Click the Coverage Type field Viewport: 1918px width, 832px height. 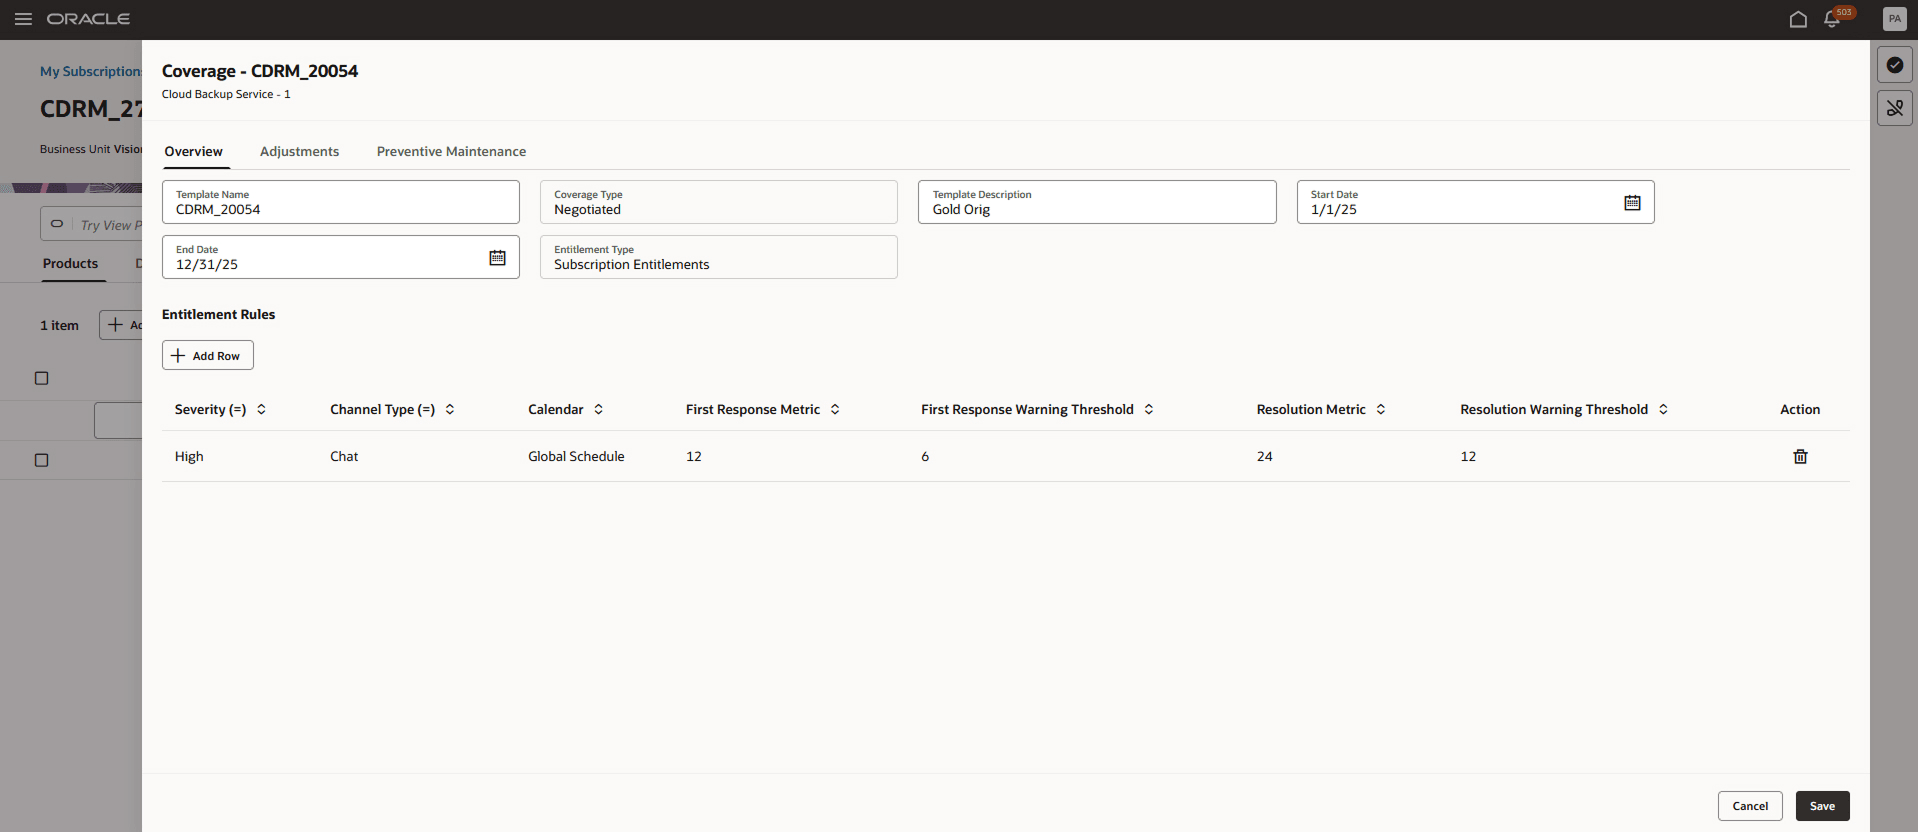pyautogui.click(x=719, y=202)
